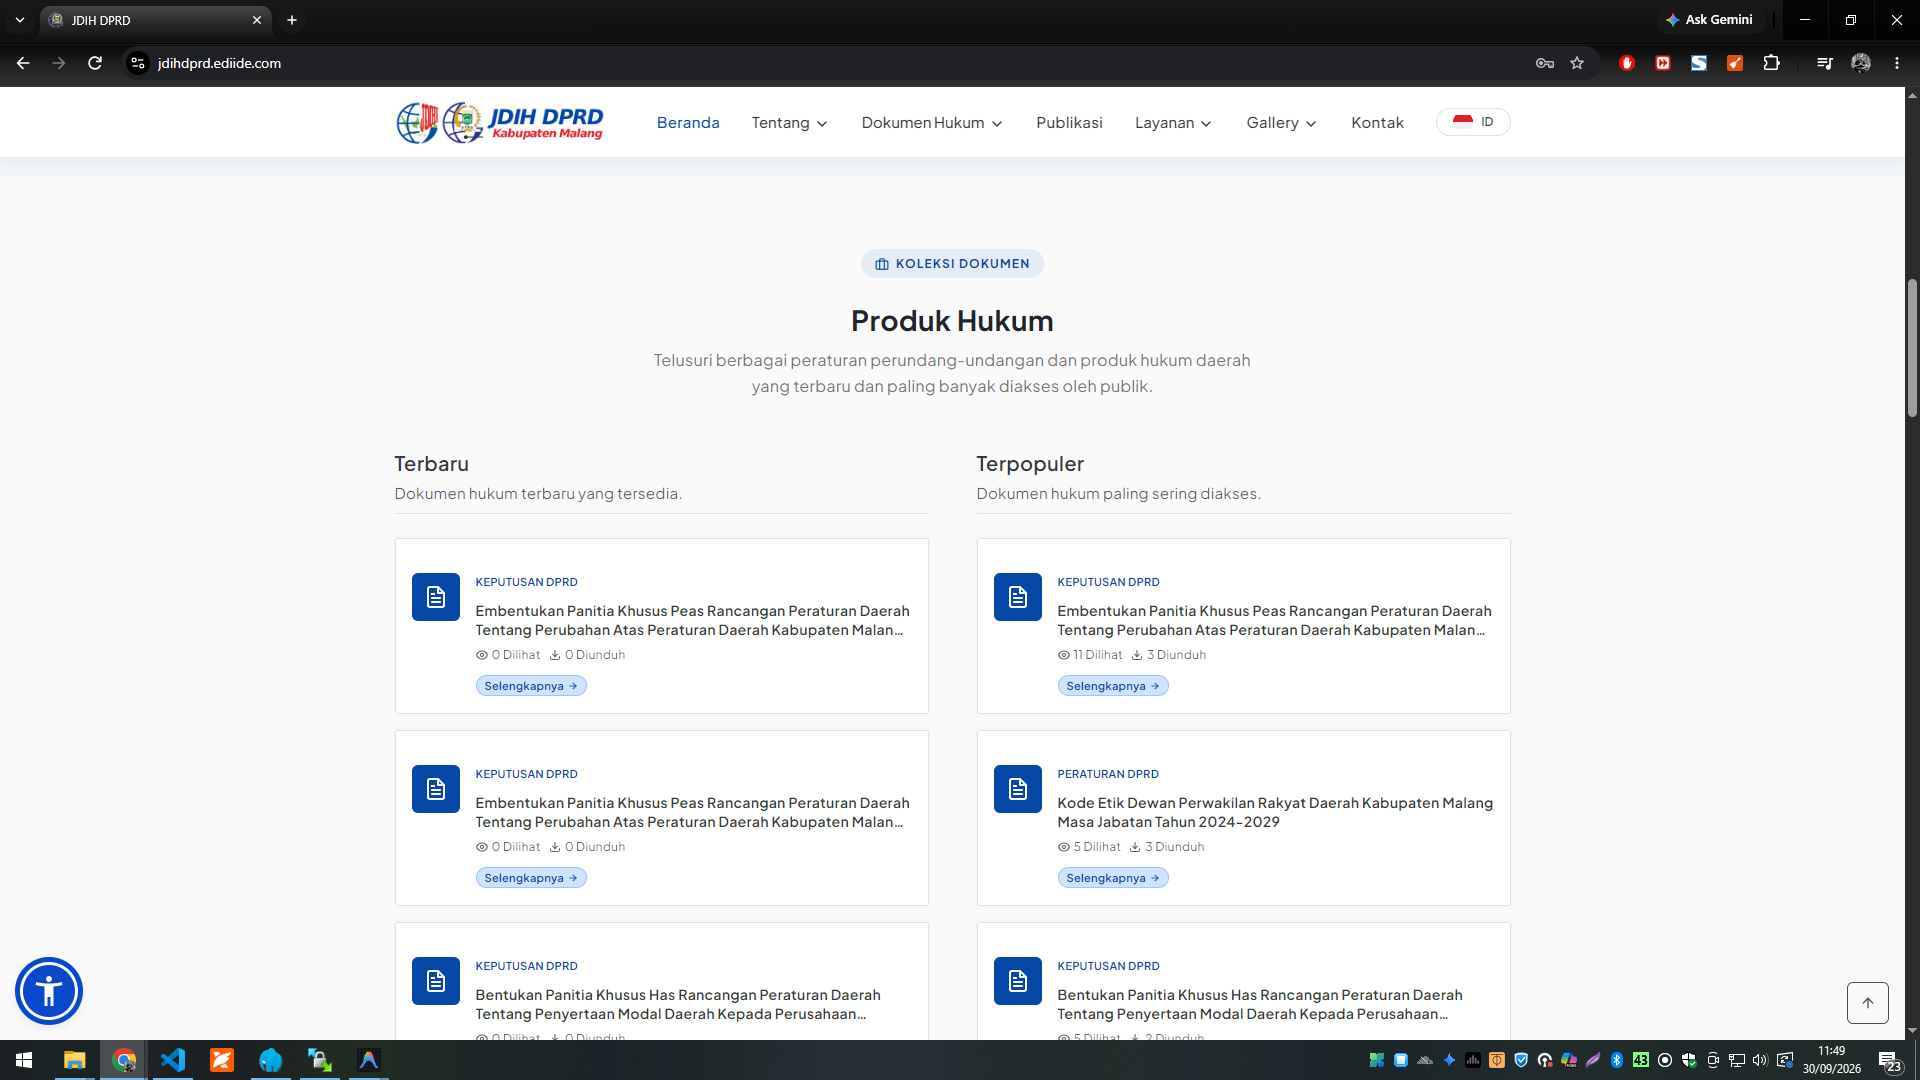Go back to the previous page
Viewport: 1920px width, 1080px height.
[x=23, y=63]
